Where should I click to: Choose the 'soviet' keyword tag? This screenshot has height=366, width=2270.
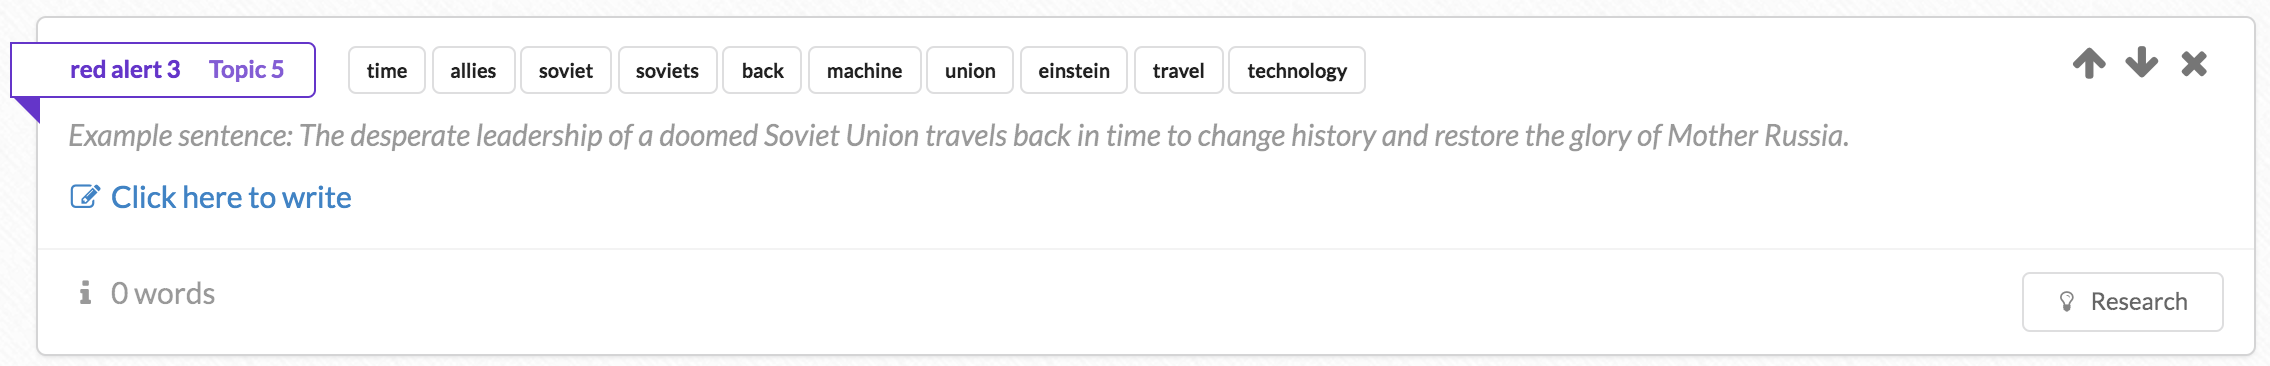pos(565,70)
